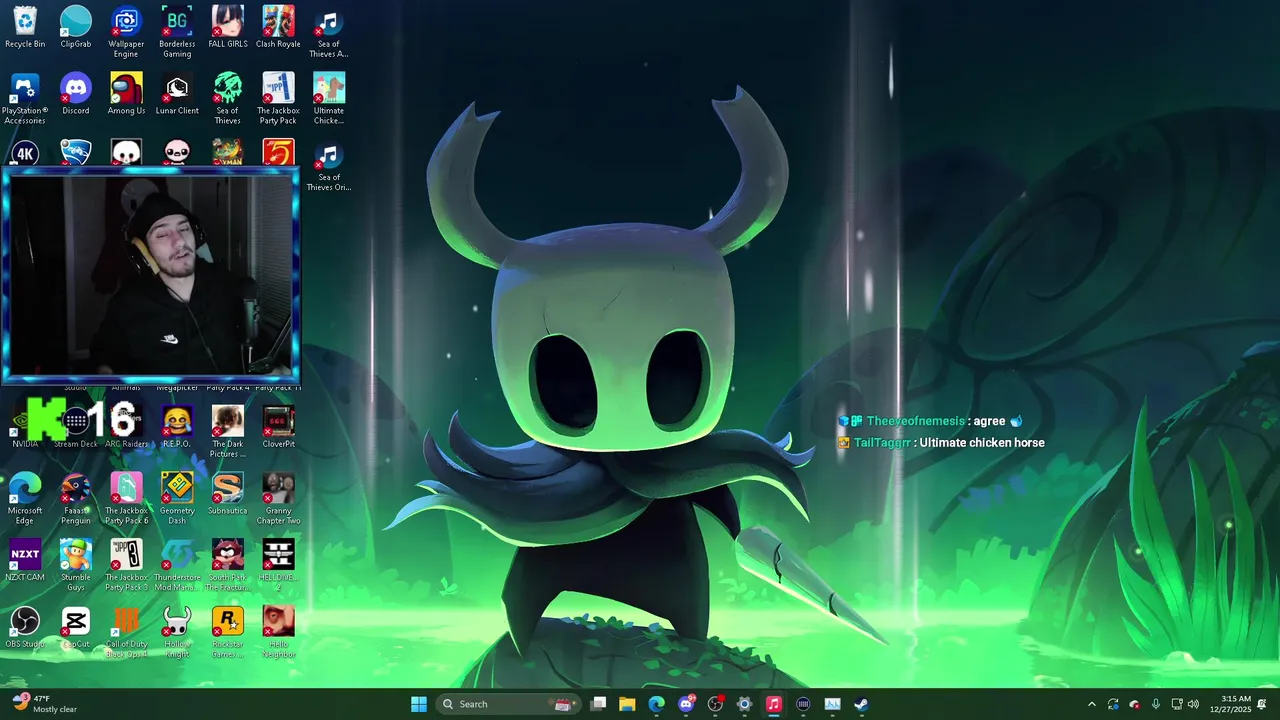Open Settings gear in the taskbar
This screenshot has width=1280, height=720.
coord(744,704)
